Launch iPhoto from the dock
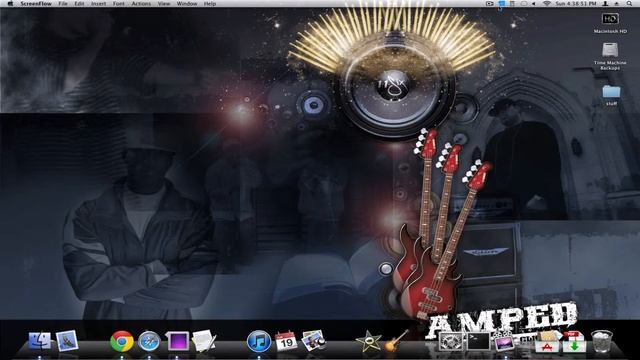The width and height of the screenshot is (640, 360). coord(313,340)
